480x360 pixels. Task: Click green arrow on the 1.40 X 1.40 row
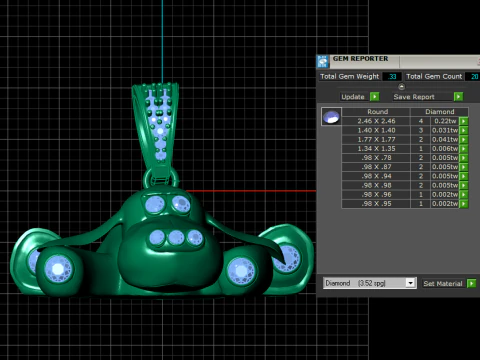point(464,130)
